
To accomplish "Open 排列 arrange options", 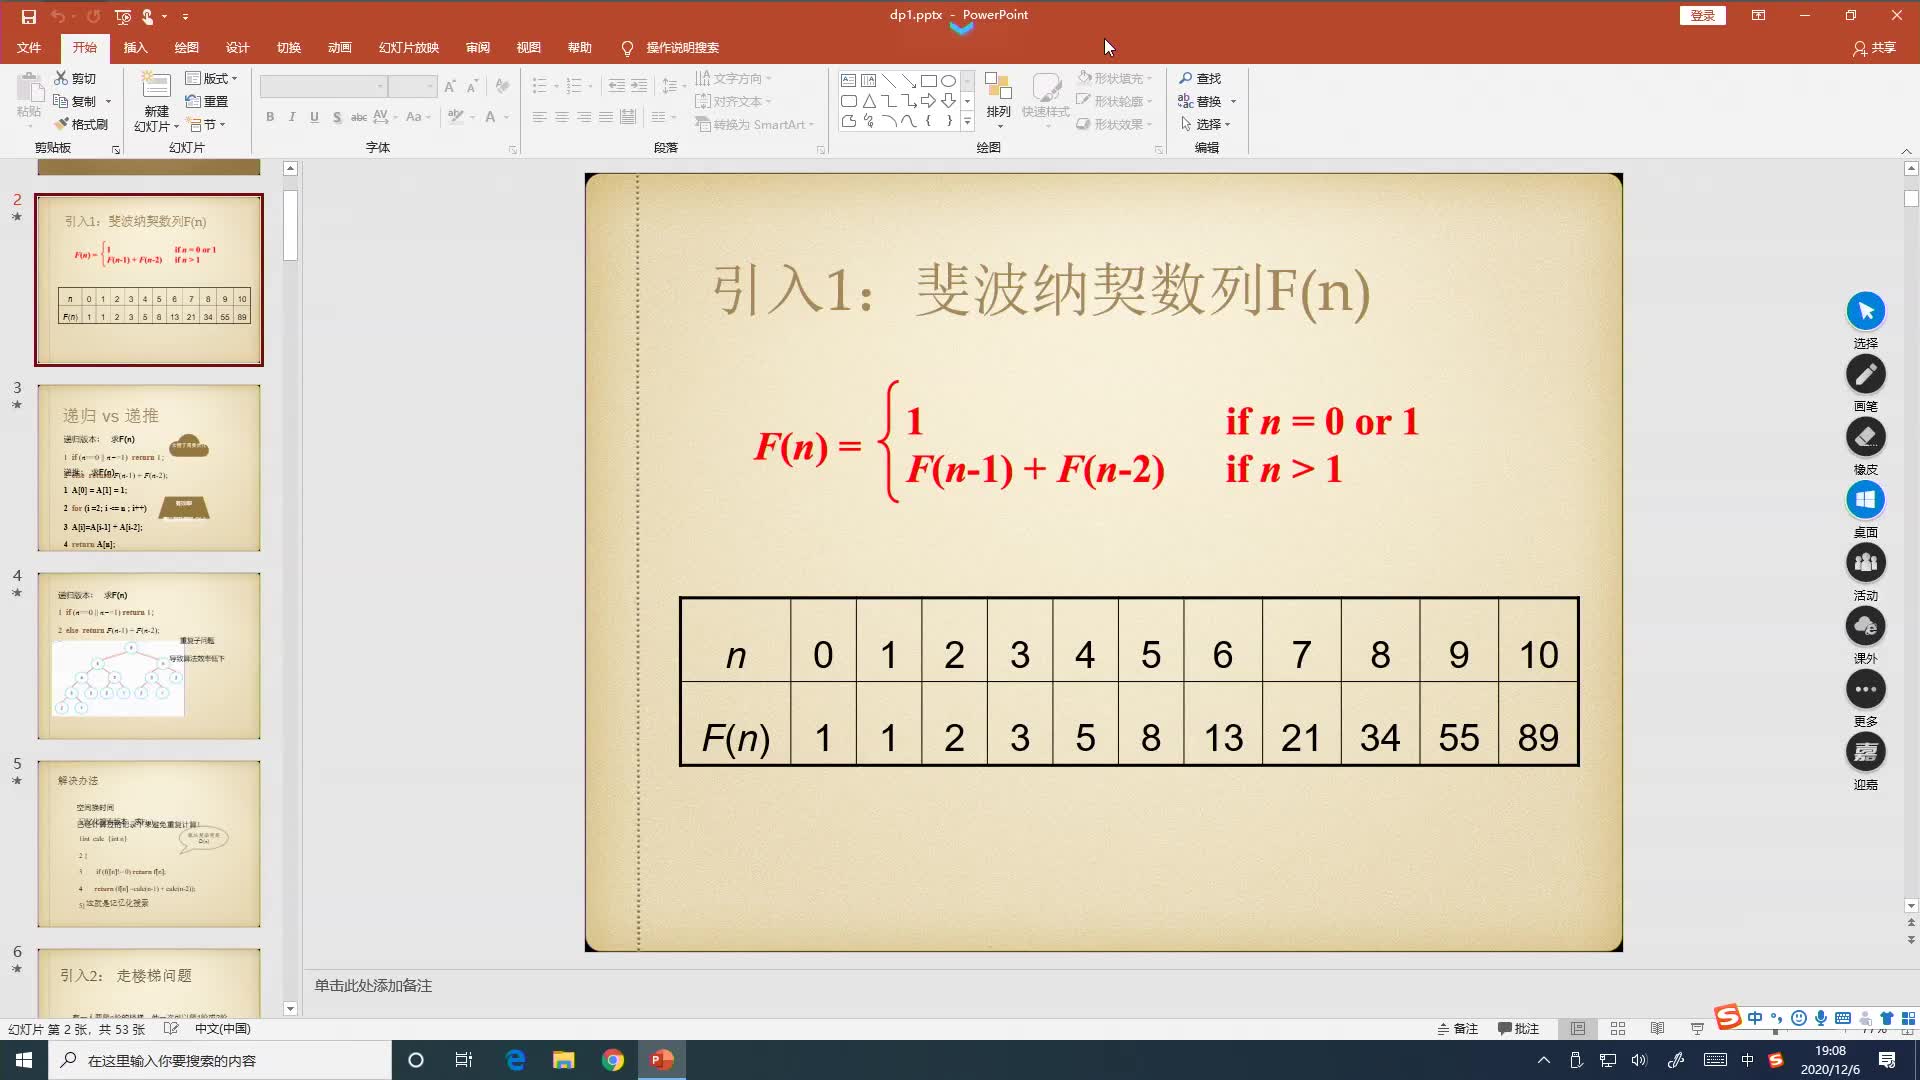I will click(x=996, y=100).
